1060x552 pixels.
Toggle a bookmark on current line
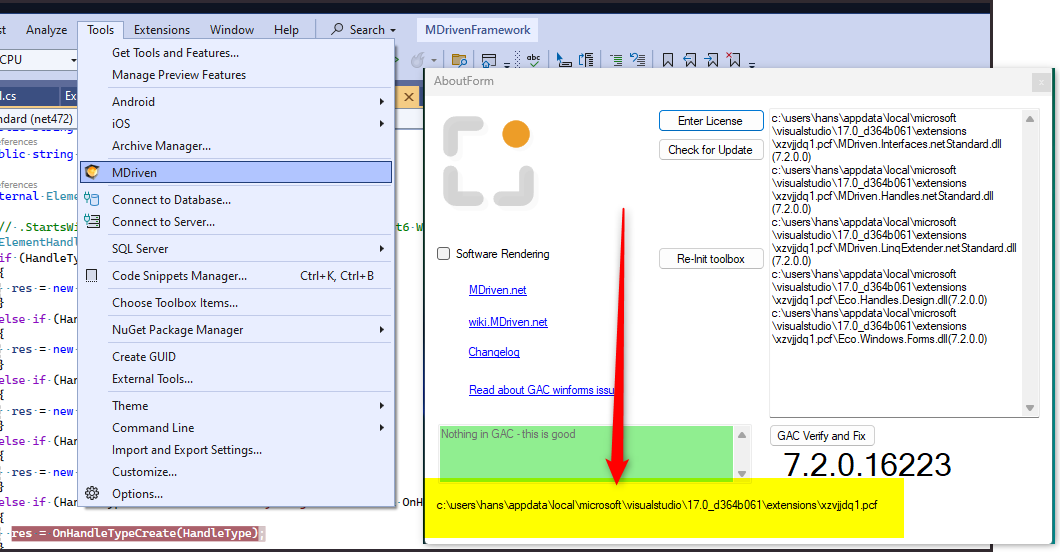[x=668, y=61]
